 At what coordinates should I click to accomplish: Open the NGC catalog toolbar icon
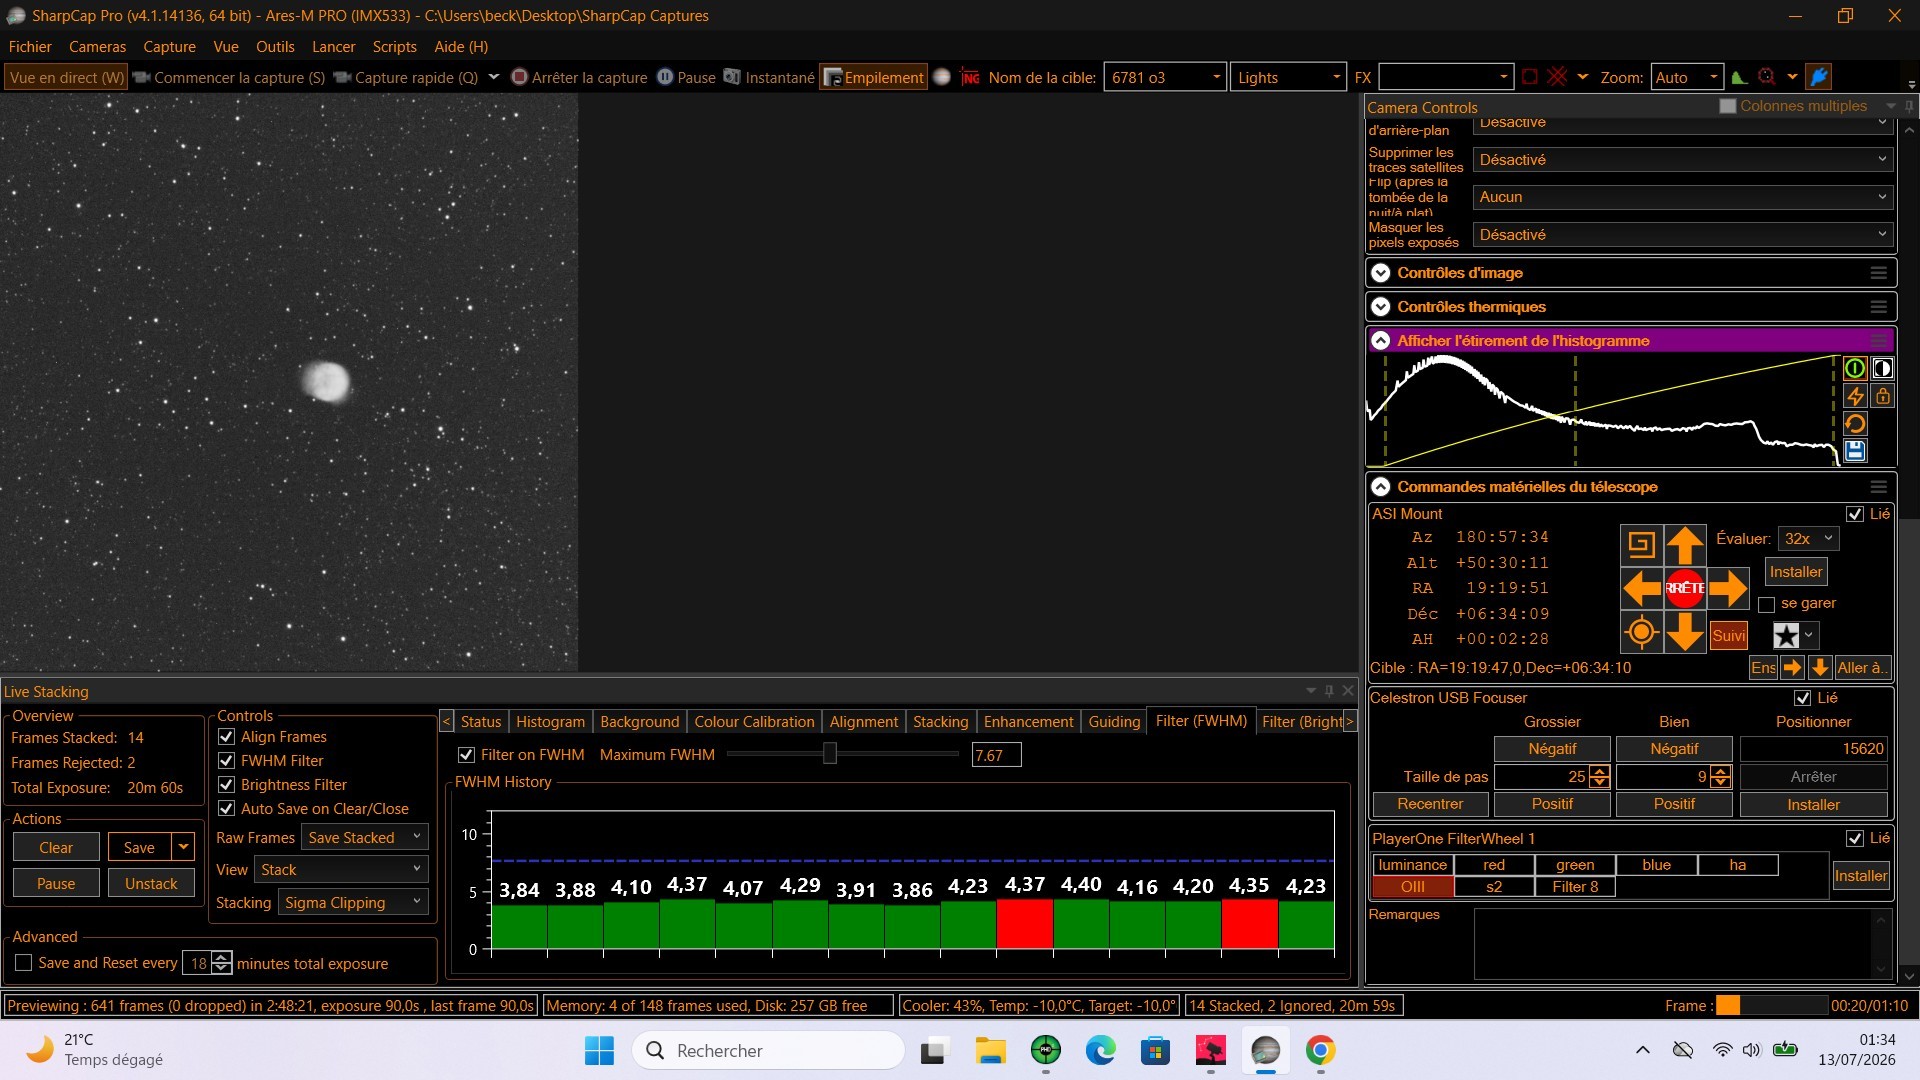970,77
